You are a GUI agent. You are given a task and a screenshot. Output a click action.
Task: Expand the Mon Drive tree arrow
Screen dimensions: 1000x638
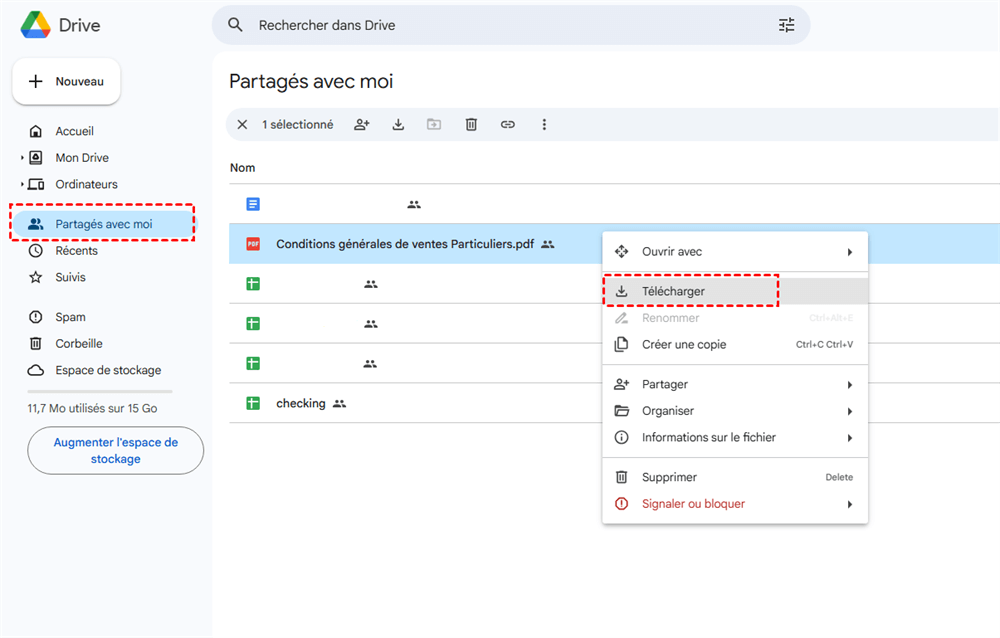(x=22, y=158)
